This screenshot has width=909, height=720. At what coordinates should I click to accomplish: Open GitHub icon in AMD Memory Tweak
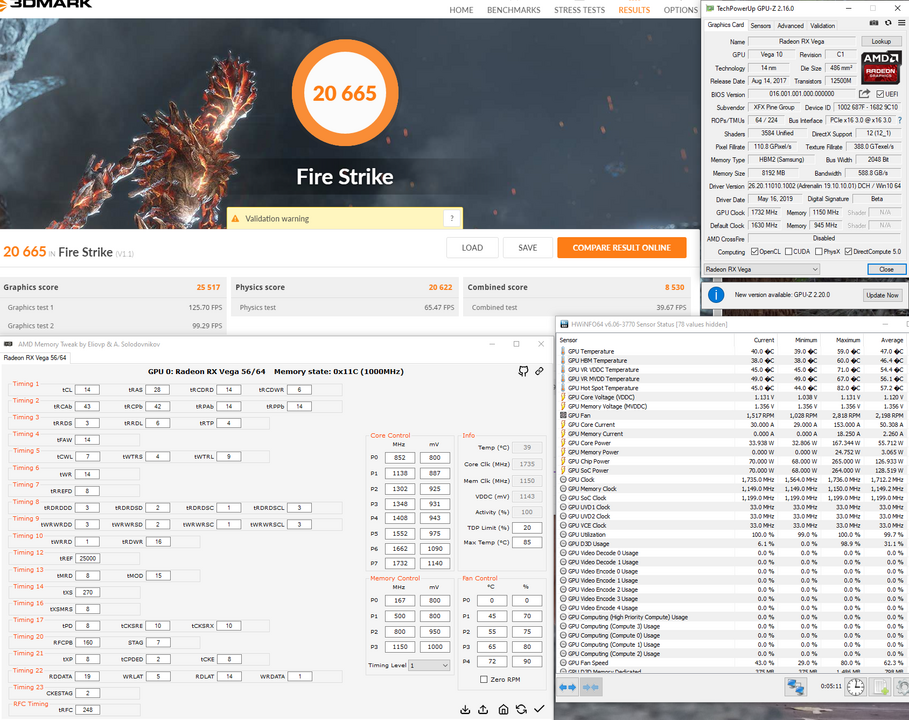(523, 371)
